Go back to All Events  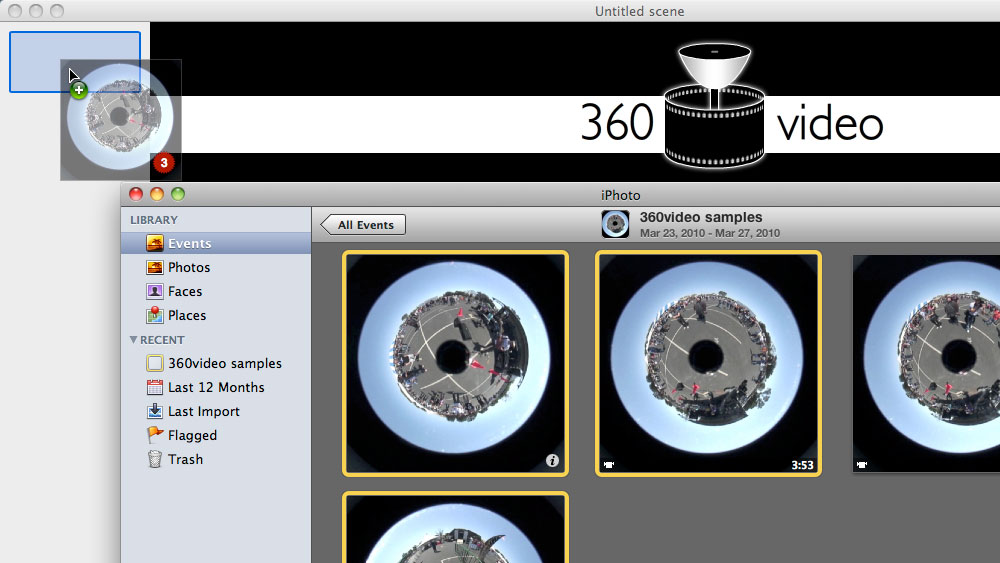coord(363,225)
